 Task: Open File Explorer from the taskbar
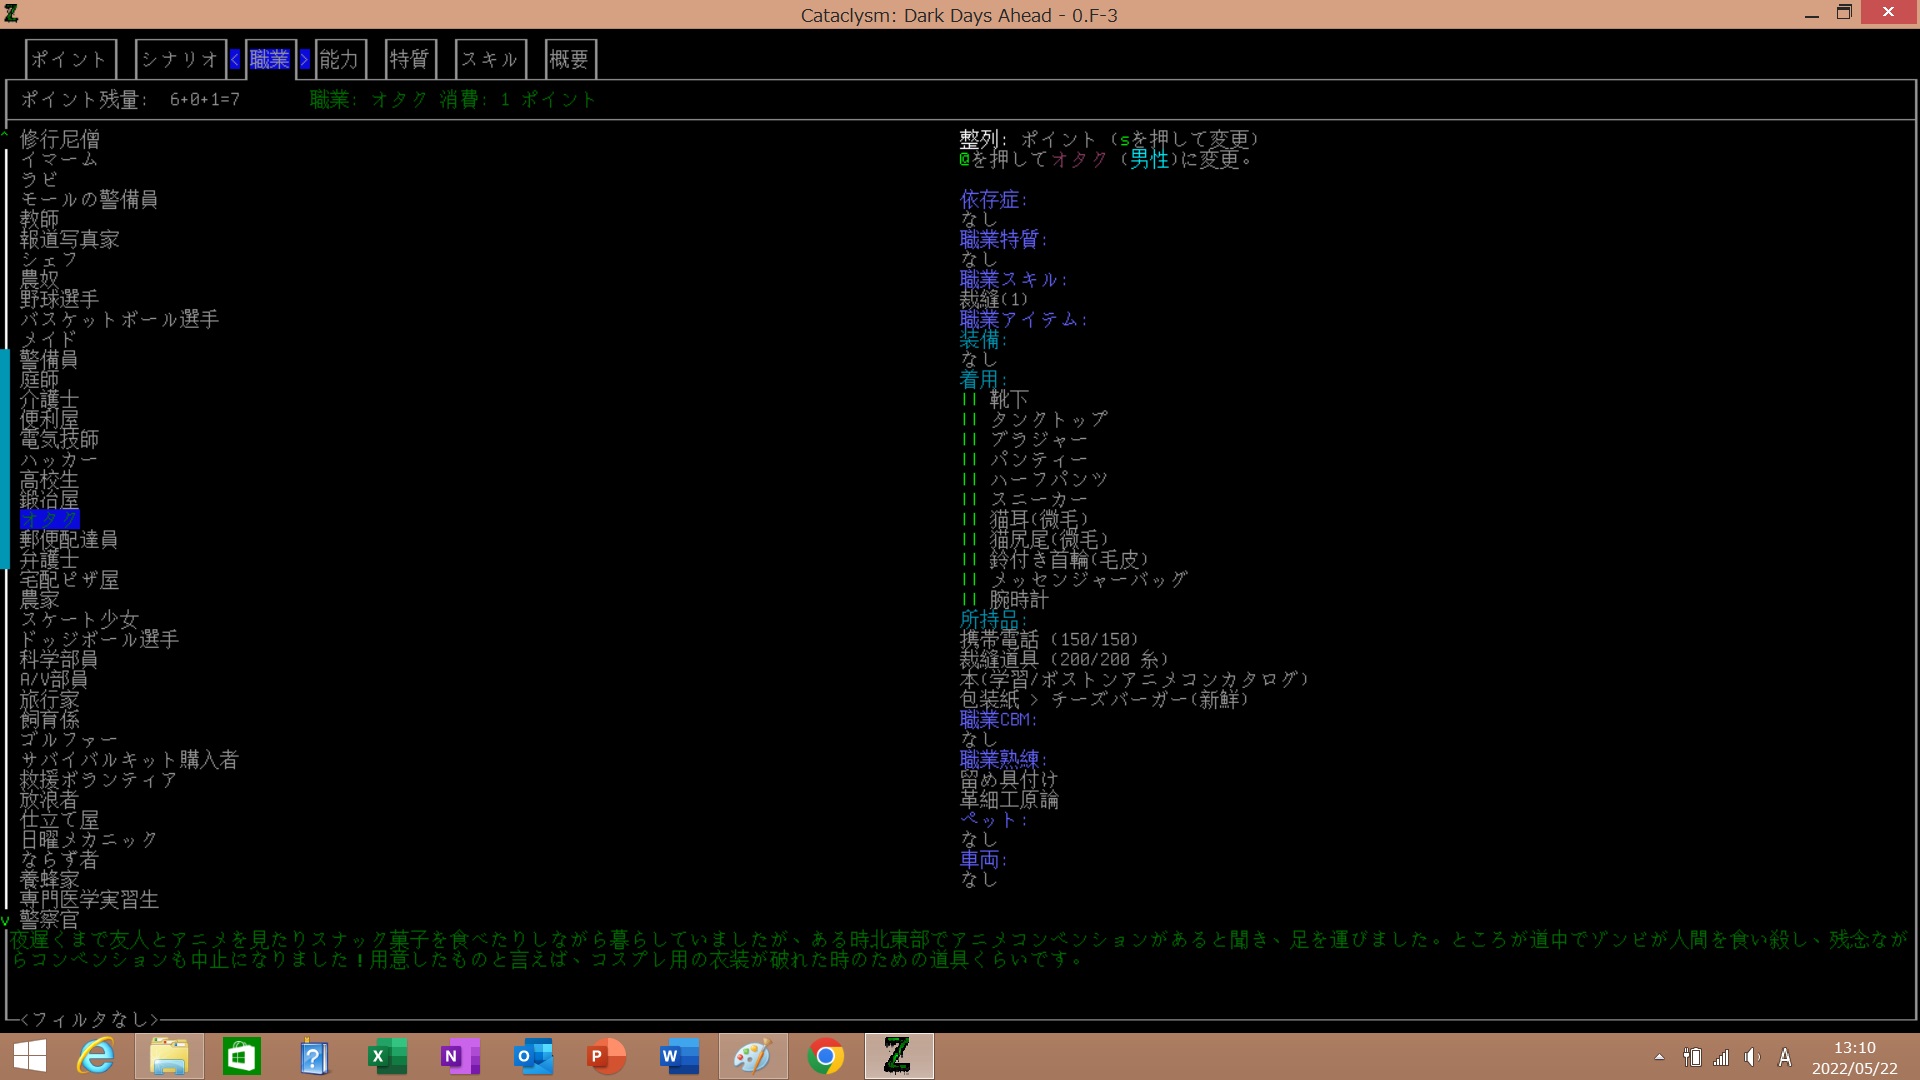169,1056
